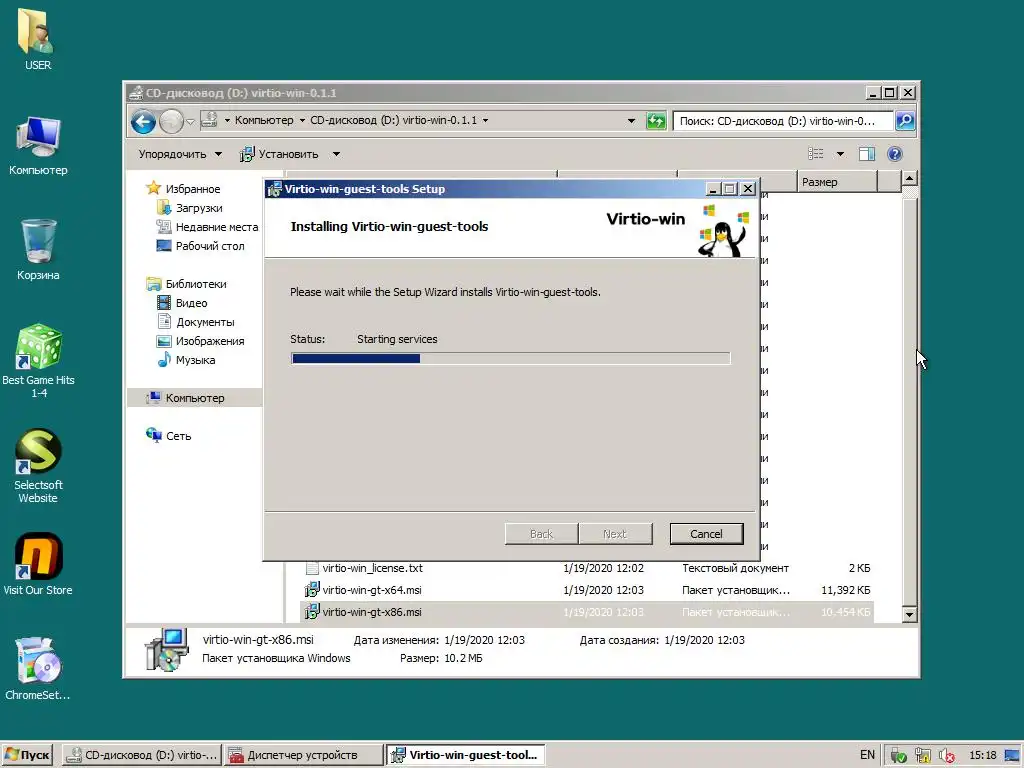Screen dimensions: 1024x768
Task: Switch to CD-дисковод taskbar window
Action: coord(142,755)
